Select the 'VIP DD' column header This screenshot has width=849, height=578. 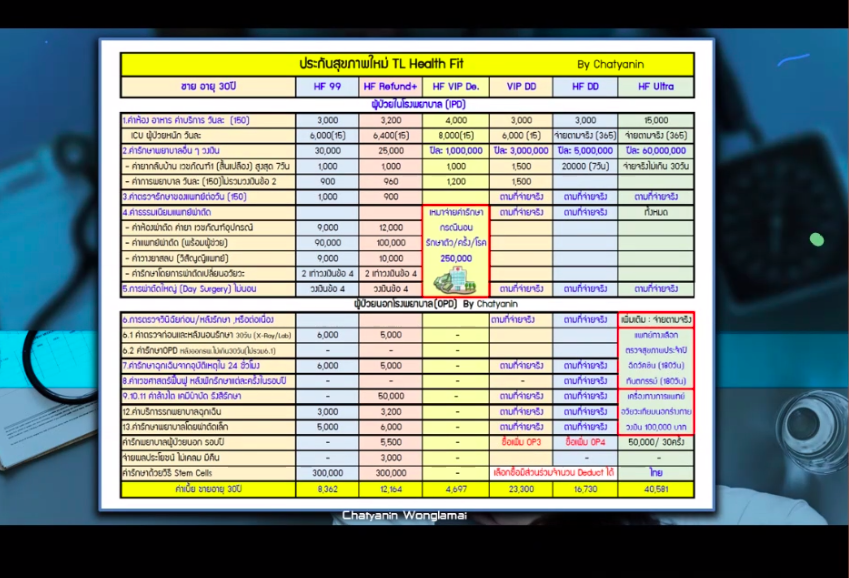(521, 87)
